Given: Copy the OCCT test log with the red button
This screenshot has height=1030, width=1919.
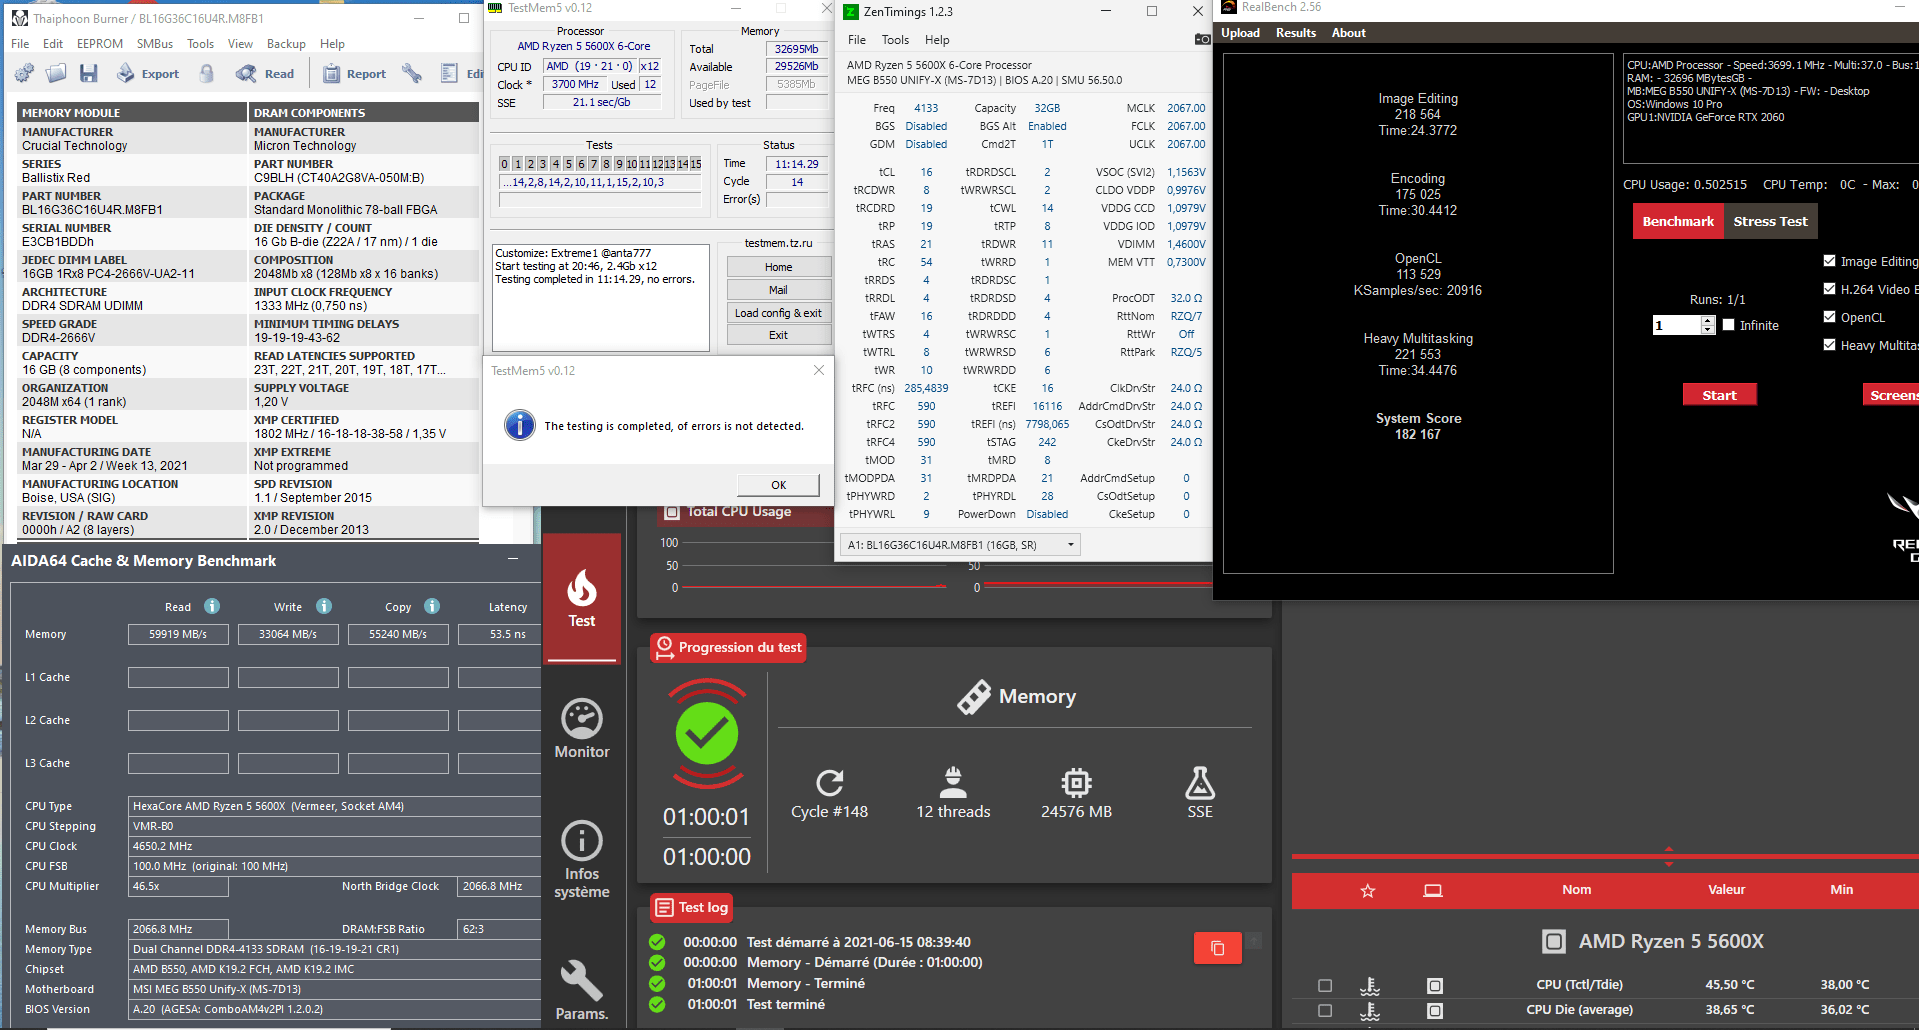Looking at the screenshot, I should pyautogui.click(x=1217, y=948).
